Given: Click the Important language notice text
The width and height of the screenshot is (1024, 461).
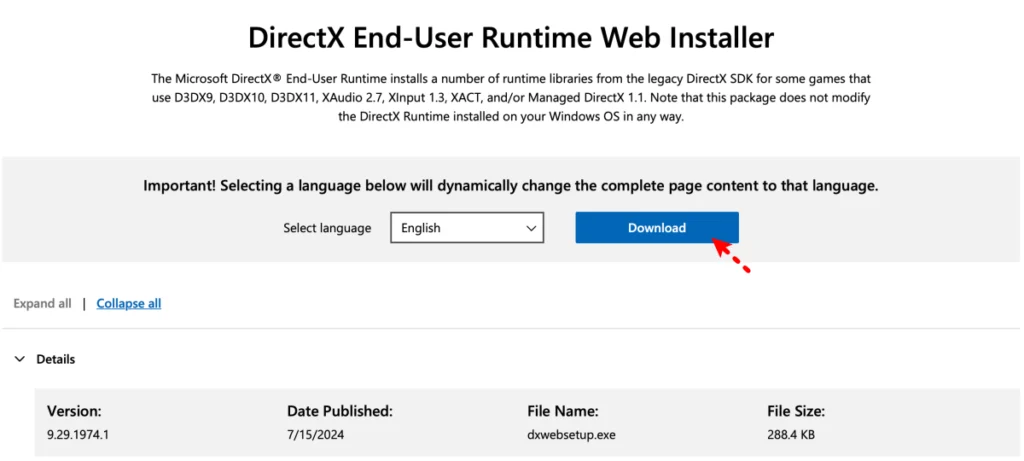Looking at the screenshot, I should 511,186.
